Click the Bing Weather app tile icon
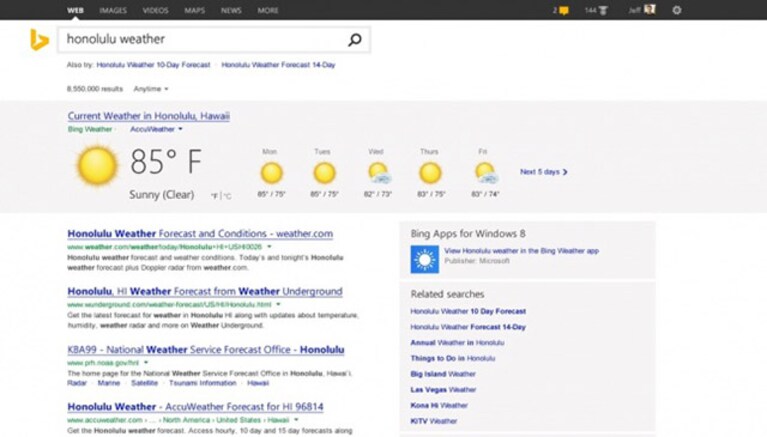 [x=425, y=259]
